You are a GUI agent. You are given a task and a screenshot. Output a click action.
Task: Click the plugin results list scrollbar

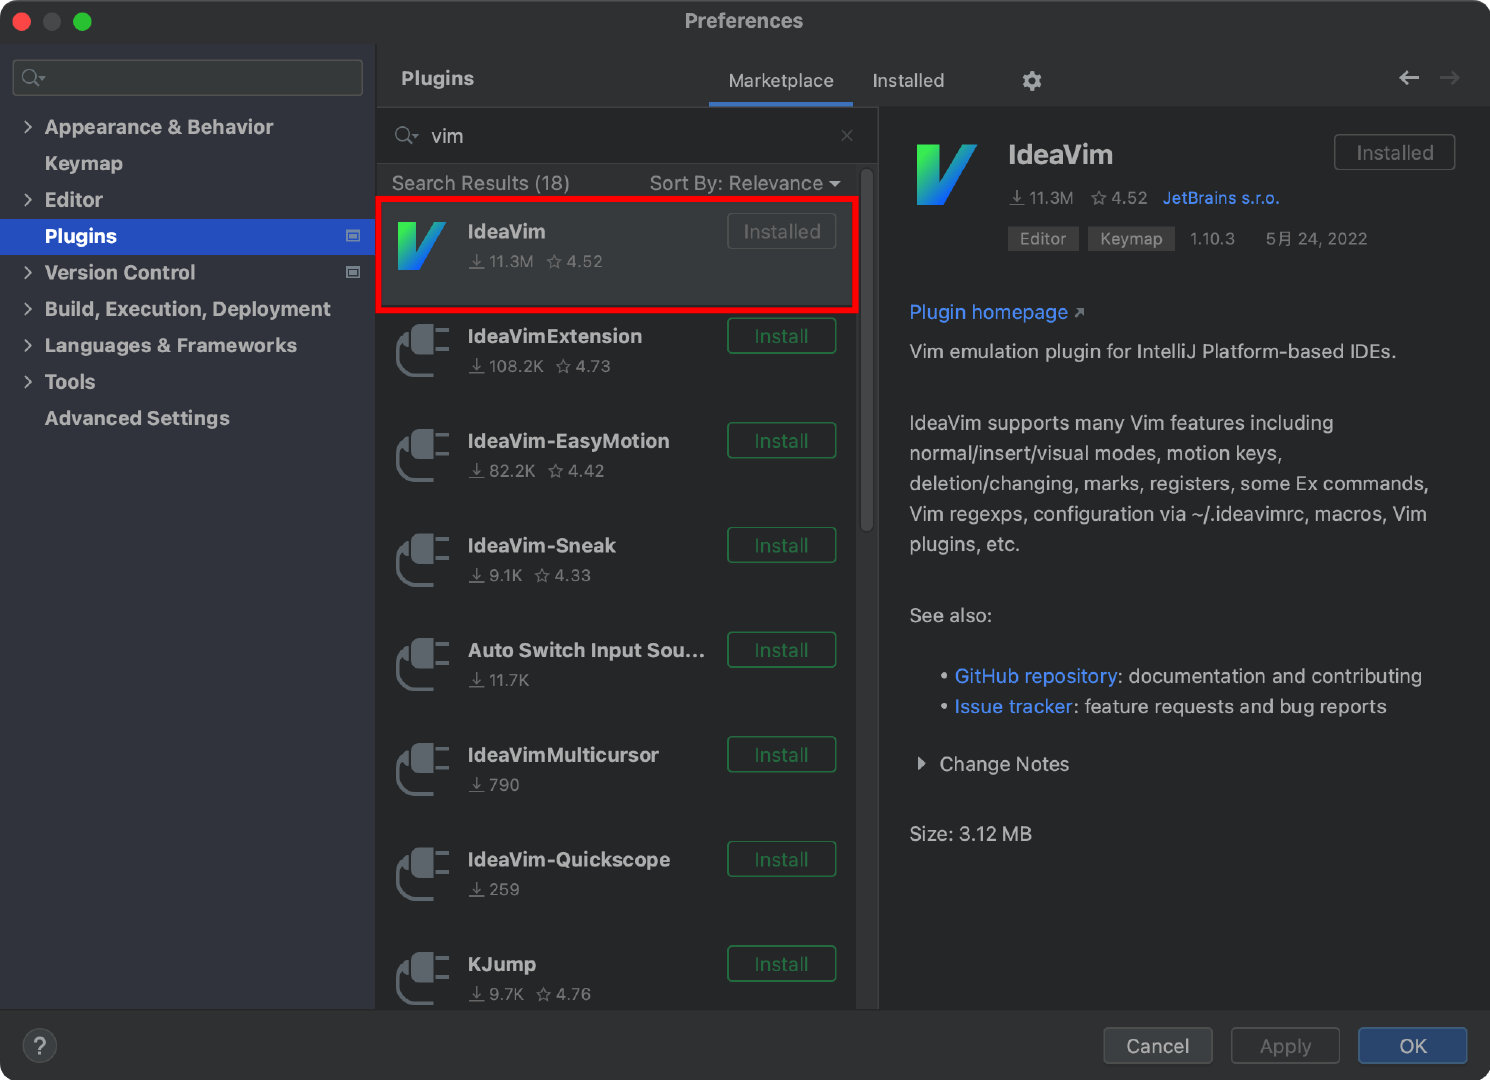(867, 350)
